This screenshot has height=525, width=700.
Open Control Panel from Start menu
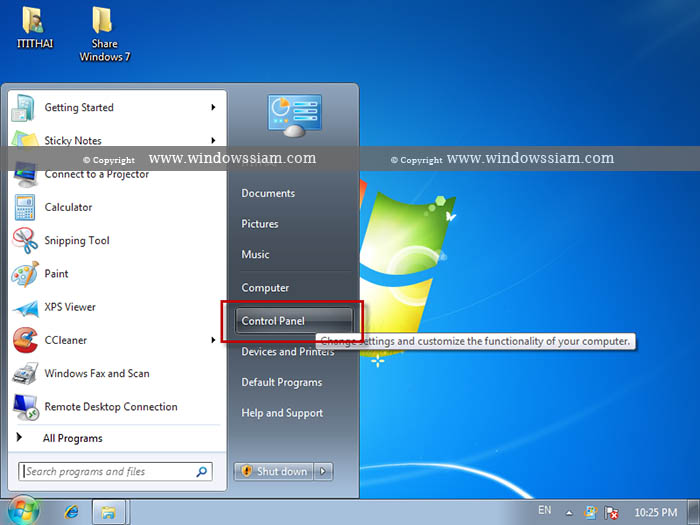(x=294, y=321)
